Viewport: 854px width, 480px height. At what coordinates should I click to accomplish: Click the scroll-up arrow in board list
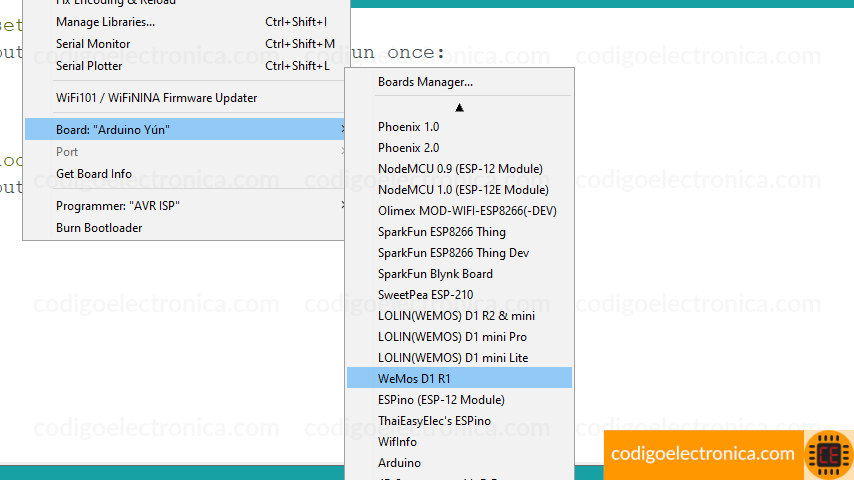(459, 108)
